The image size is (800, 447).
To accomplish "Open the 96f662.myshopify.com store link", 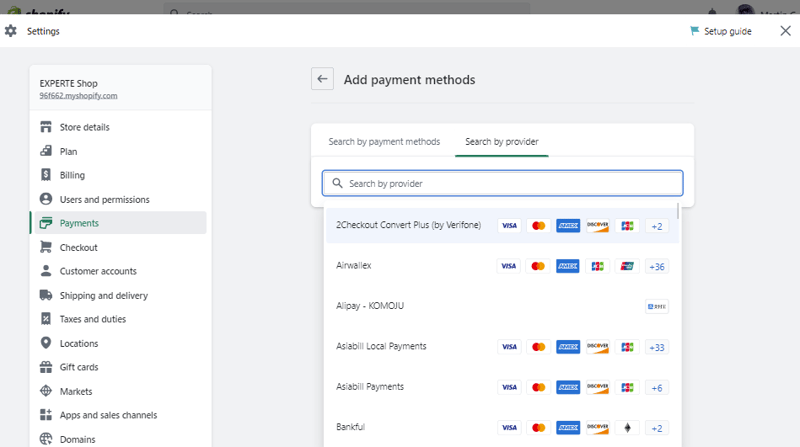I will [79, 96].
